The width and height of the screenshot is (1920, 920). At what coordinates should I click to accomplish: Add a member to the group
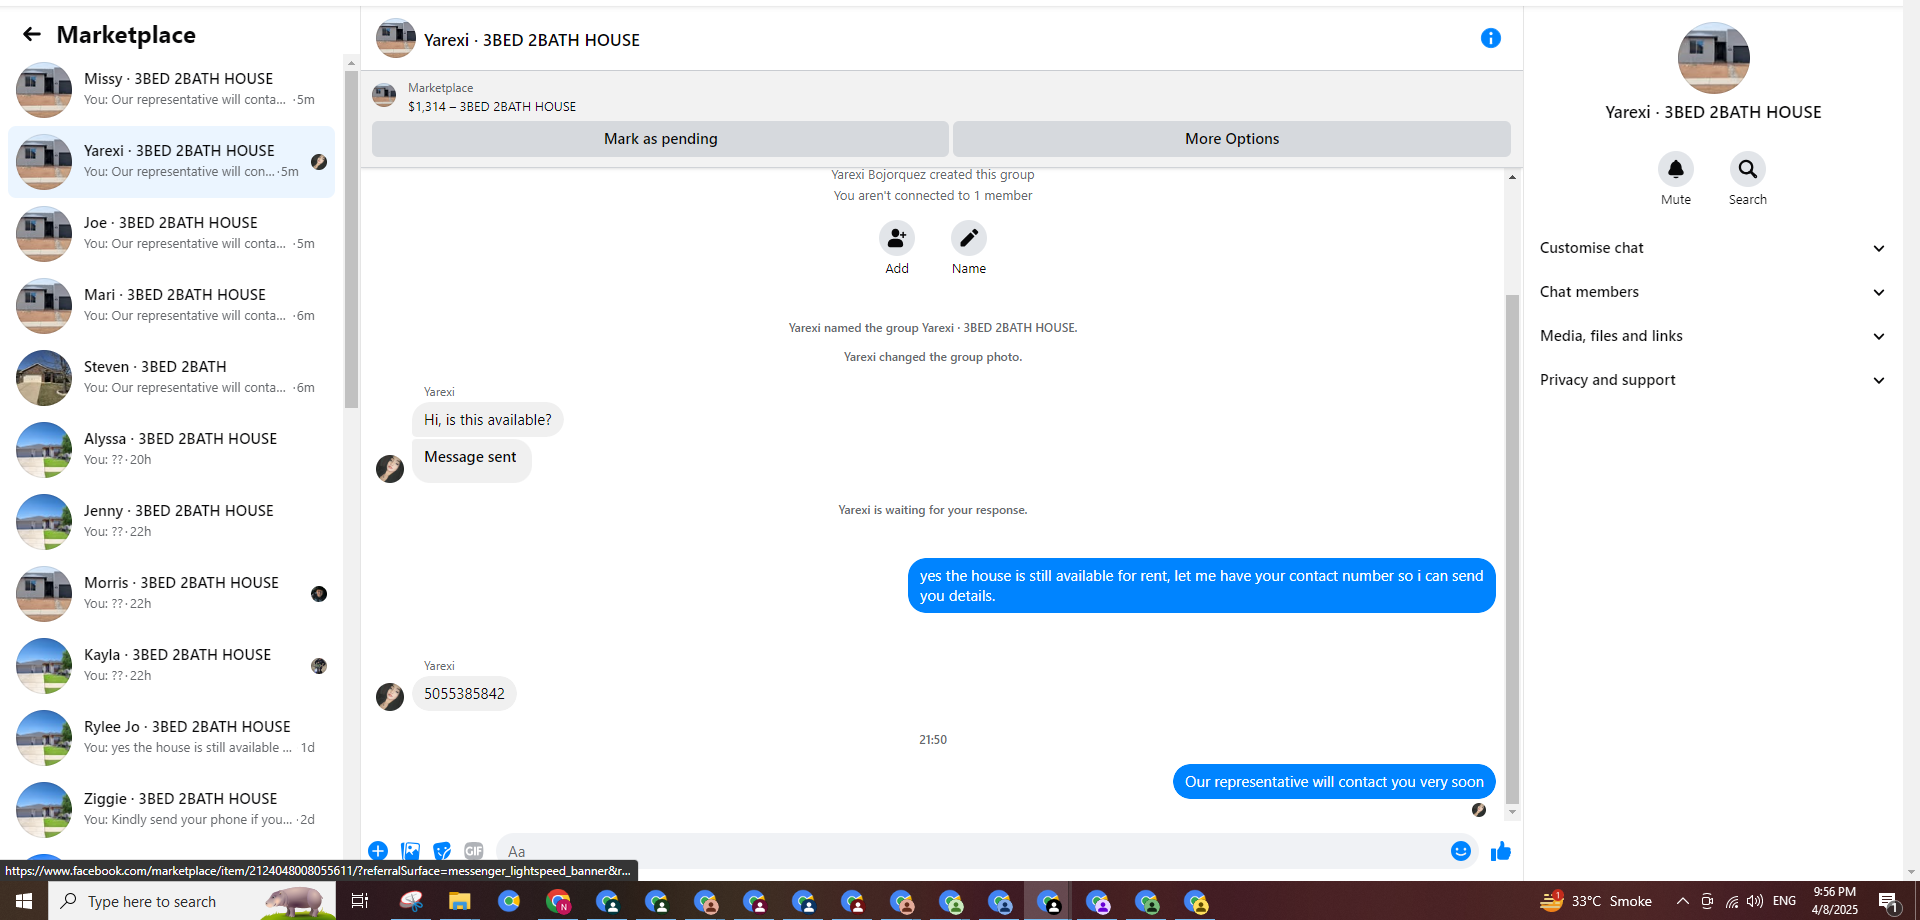pyautogui.click(x=897, y=238)
